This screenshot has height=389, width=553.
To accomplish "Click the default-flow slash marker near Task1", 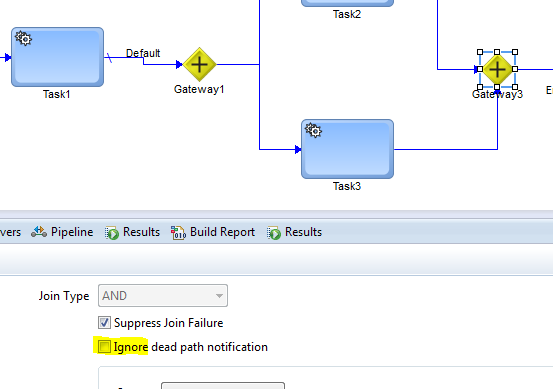I will click(x=109, y=58).
